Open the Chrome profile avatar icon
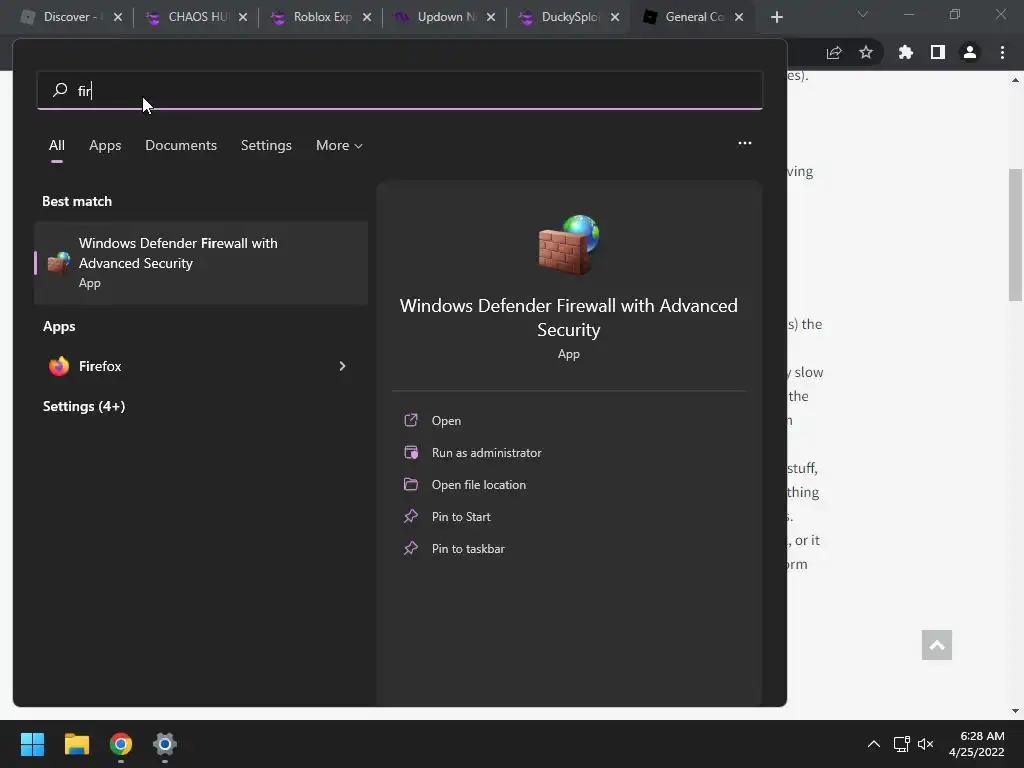 [x=970, y=52]
